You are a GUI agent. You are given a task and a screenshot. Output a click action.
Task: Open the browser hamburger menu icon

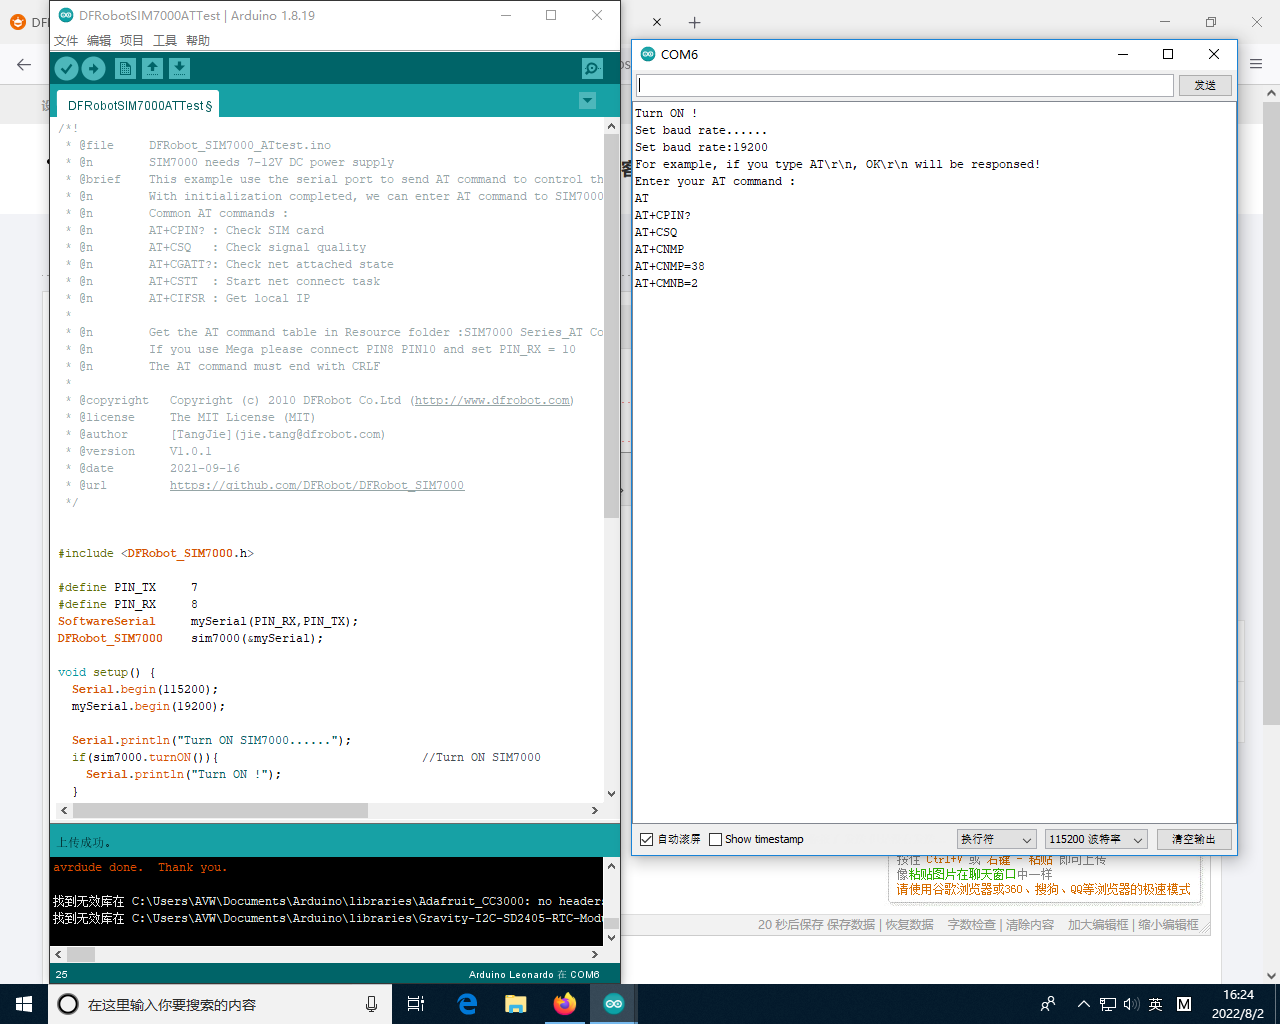click(1256, 64)
